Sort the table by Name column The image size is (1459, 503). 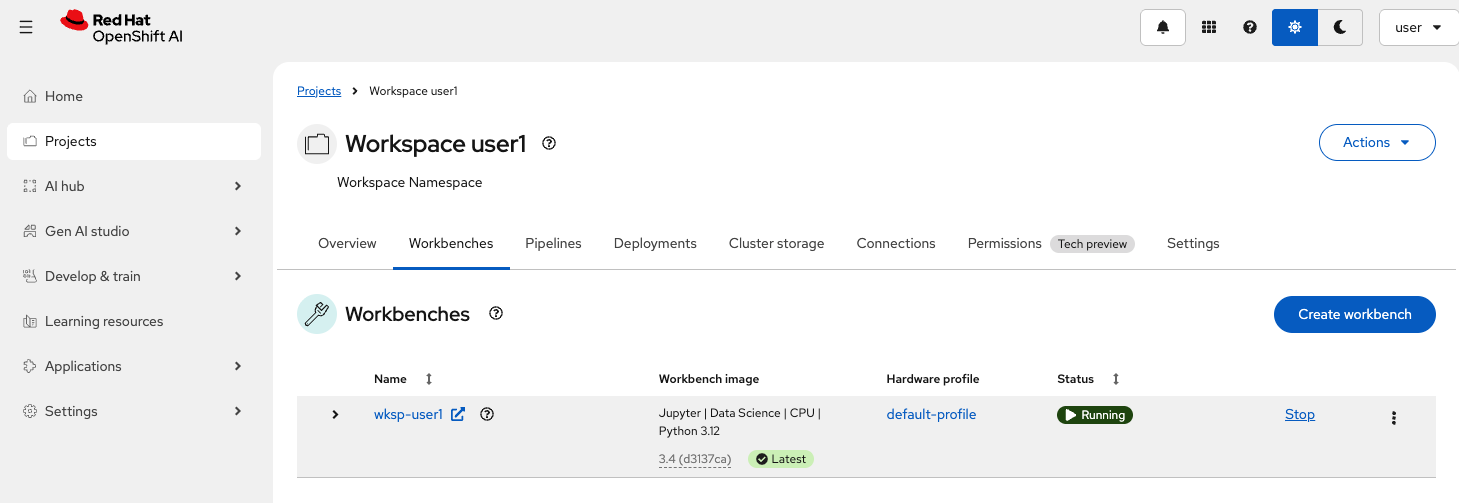point(429,379)
